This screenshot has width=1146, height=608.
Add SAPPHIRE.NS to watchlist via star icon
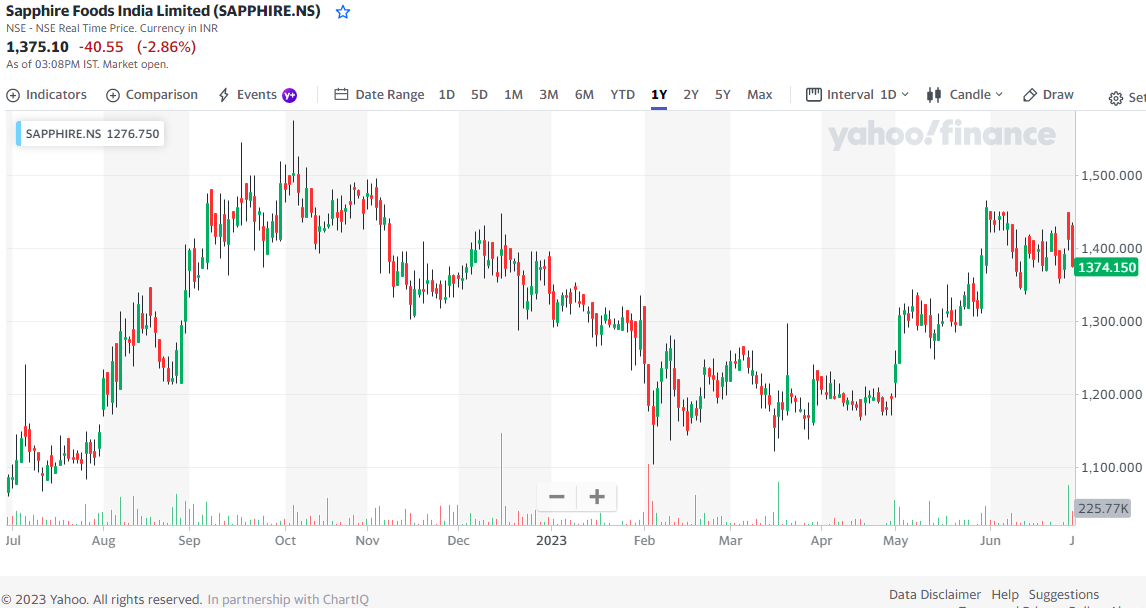pyautogui.click(x=343, y=12)
